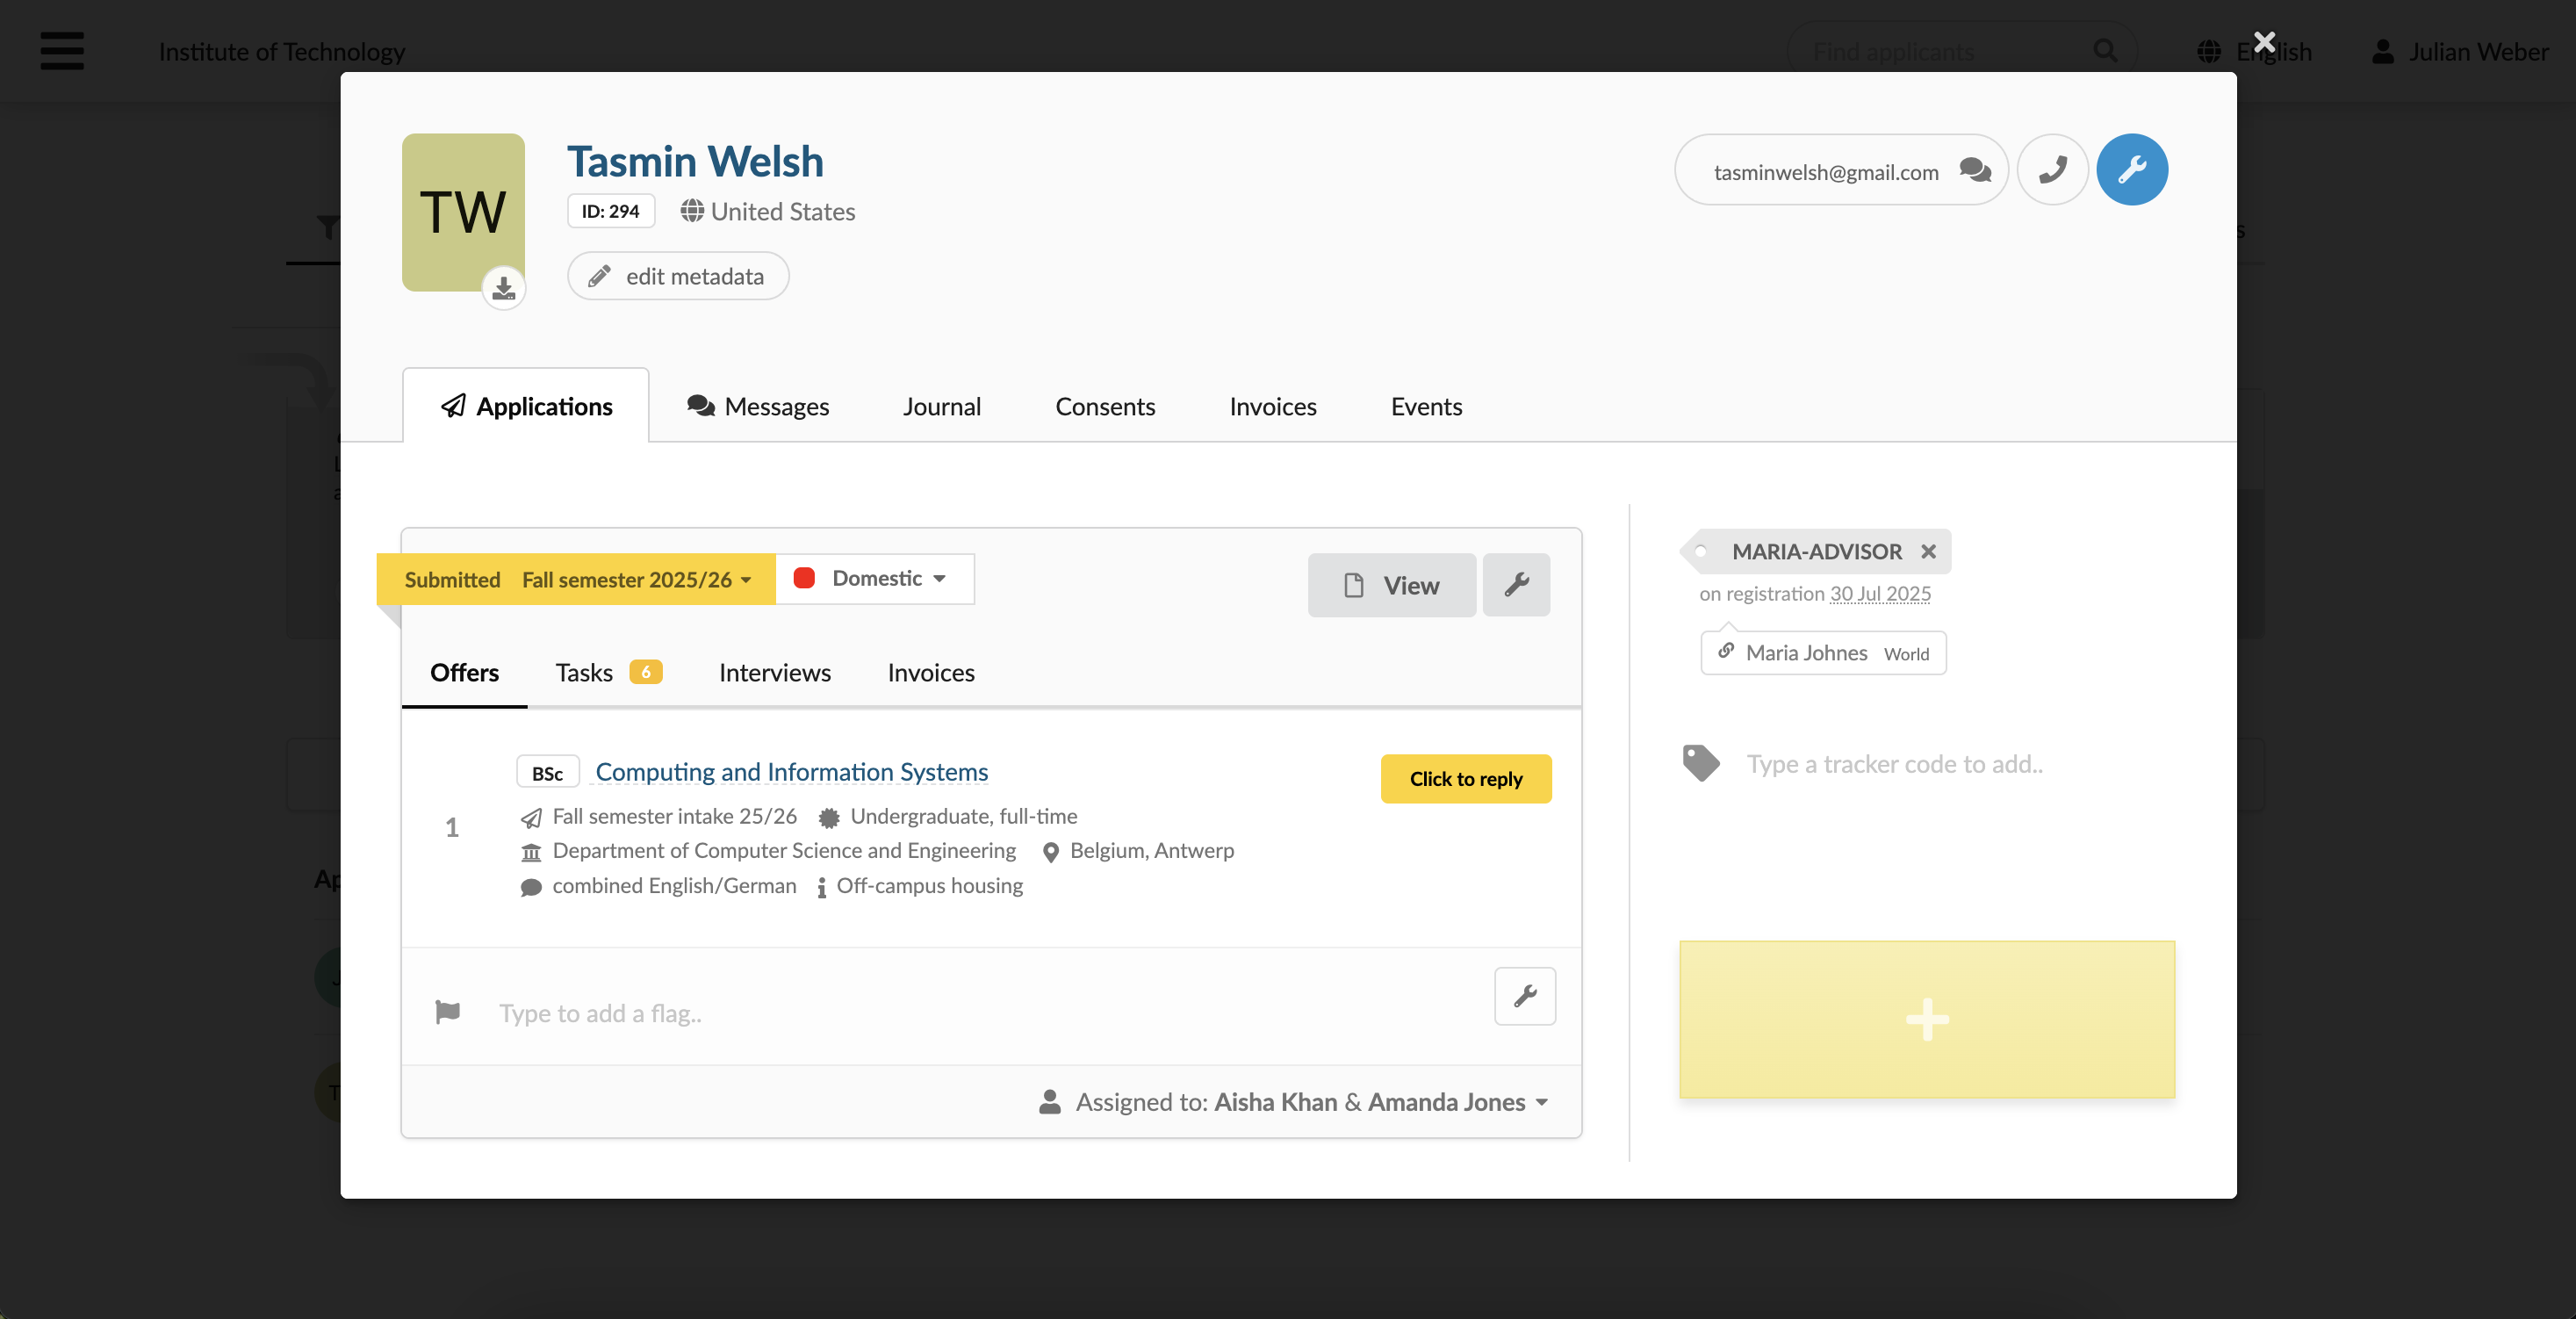2576x1319 pixels.
Task: Open wrench tools beside View button
Action: tap(1516, 585)
